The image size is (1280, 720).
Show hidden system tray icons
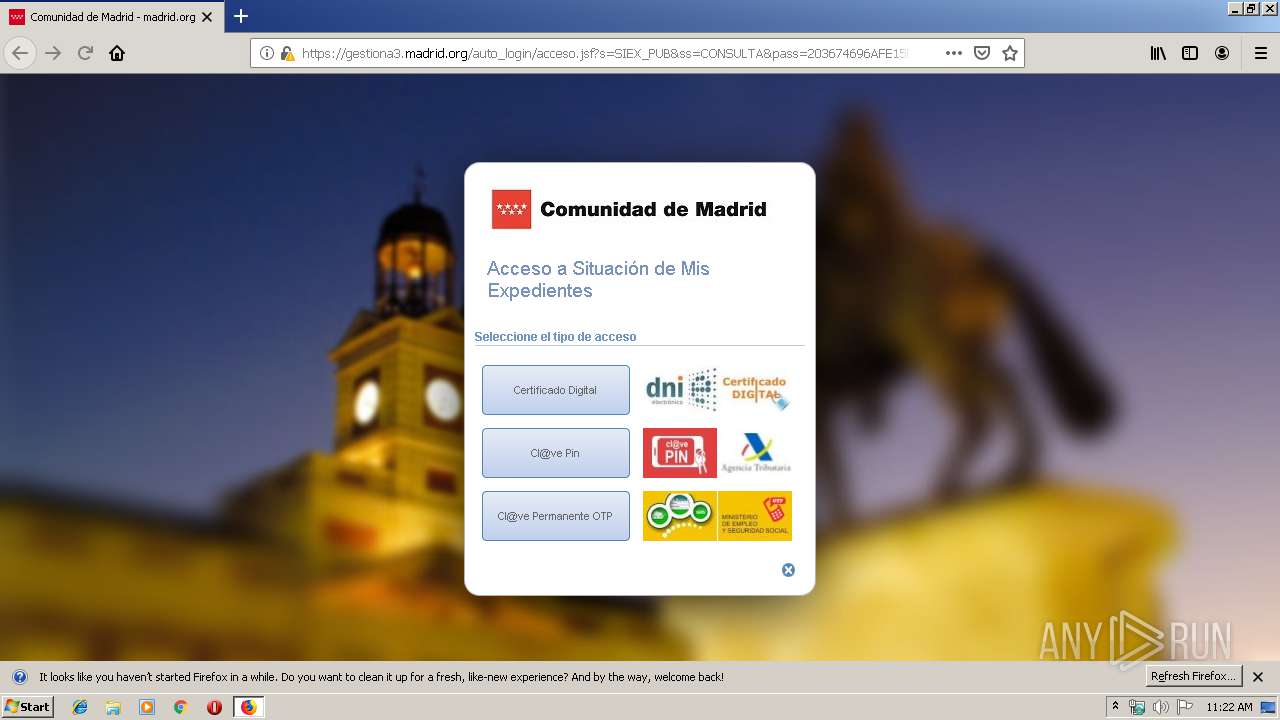click(1116, 707)
